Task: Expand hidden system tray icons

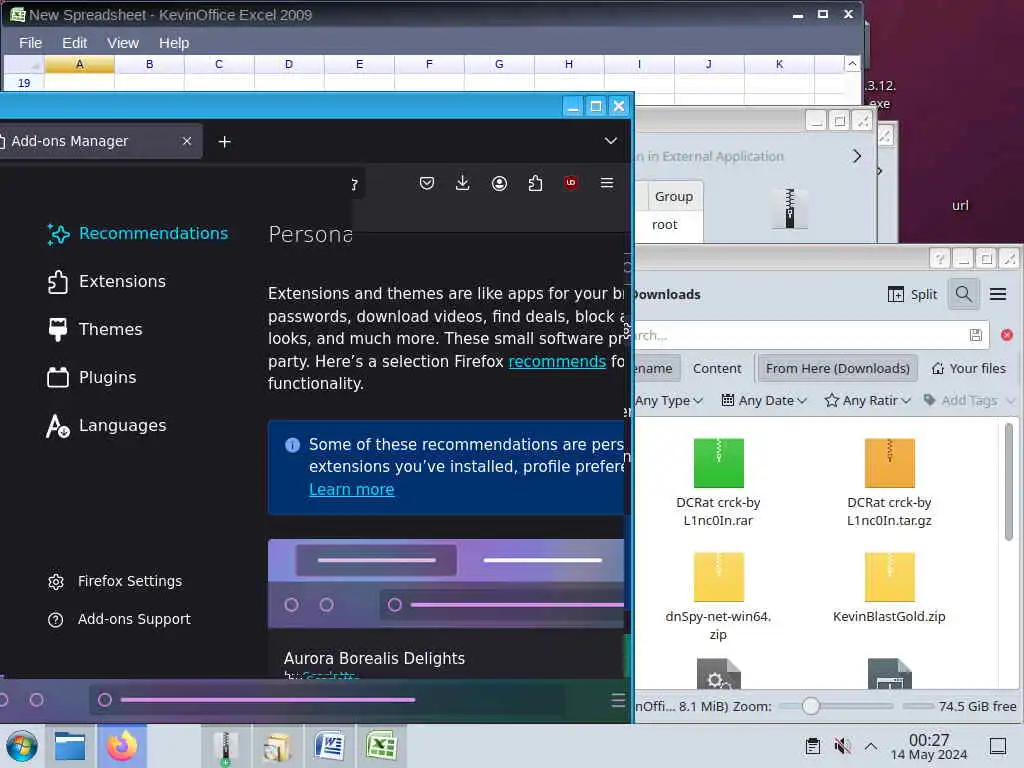Action: [871, 746]
